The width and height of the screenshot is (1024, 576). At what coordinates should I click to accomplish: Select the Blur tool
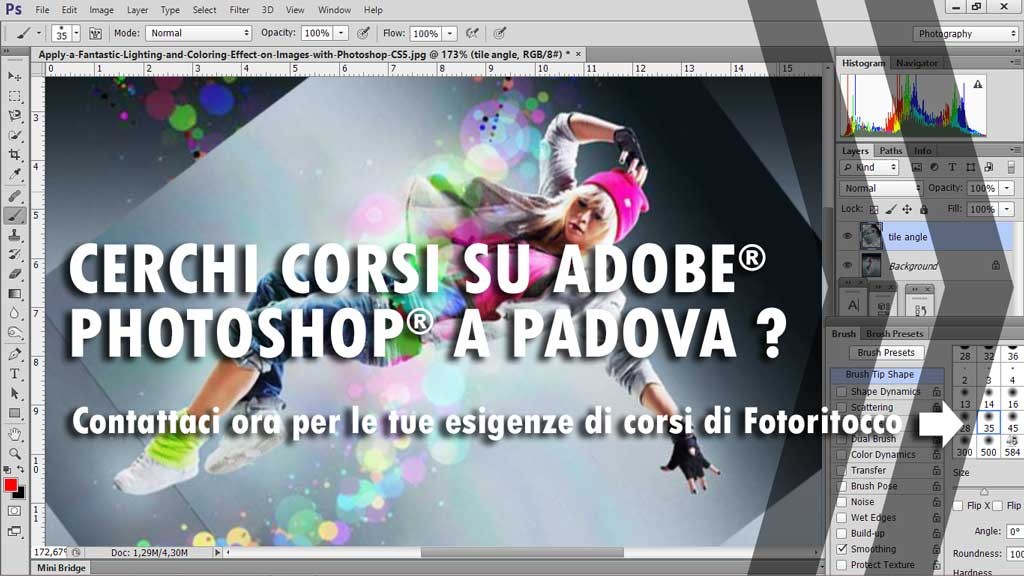click(x=14, y=313)
